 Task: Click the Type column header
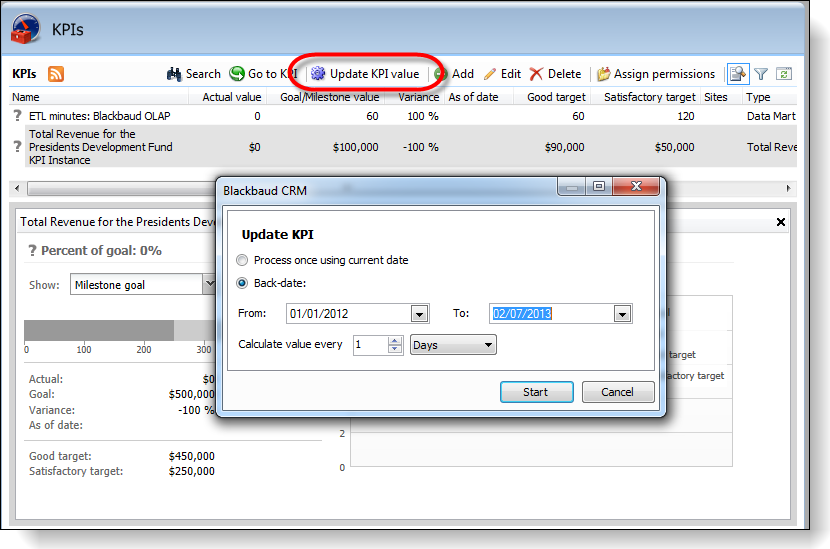pyautogui.click(x=768, y=97)
